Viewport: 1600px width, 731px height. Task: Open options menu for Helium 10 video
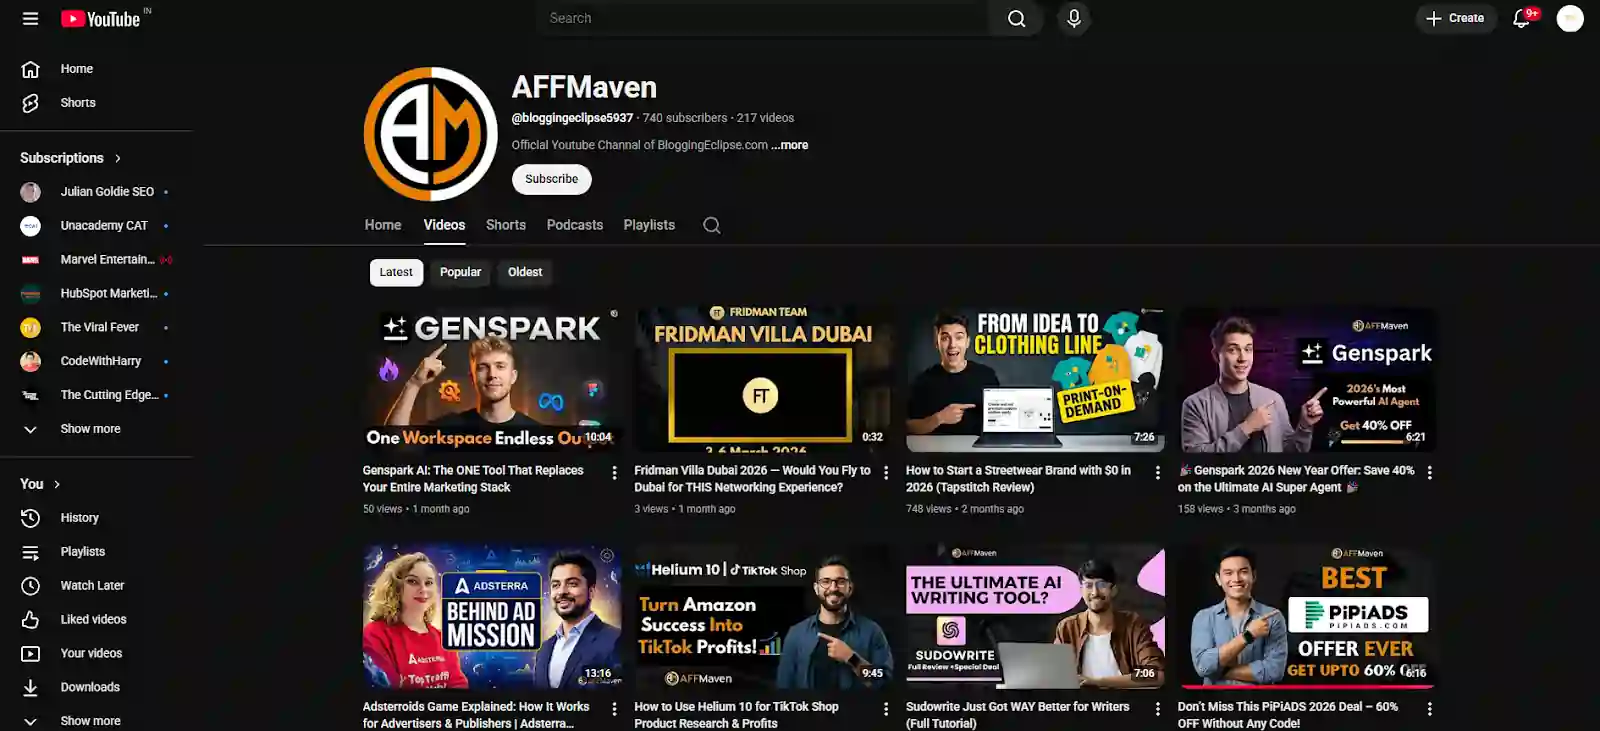886,709
